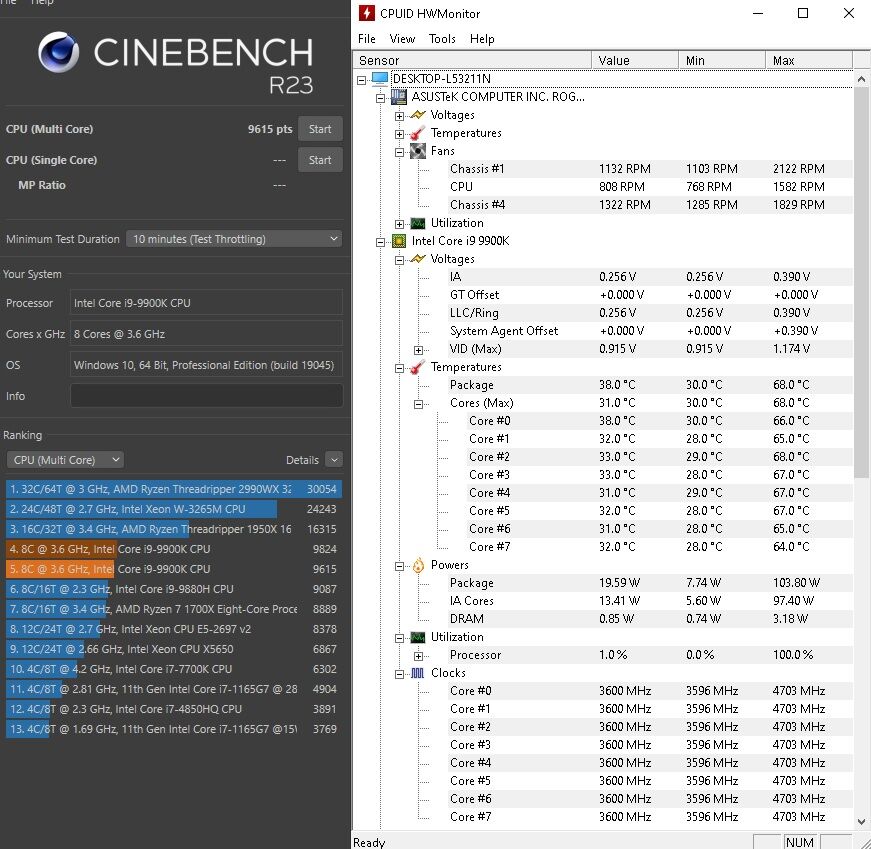Click the HWMonitor scroll up arrow

pyautogui.click(x=861, y=79)
